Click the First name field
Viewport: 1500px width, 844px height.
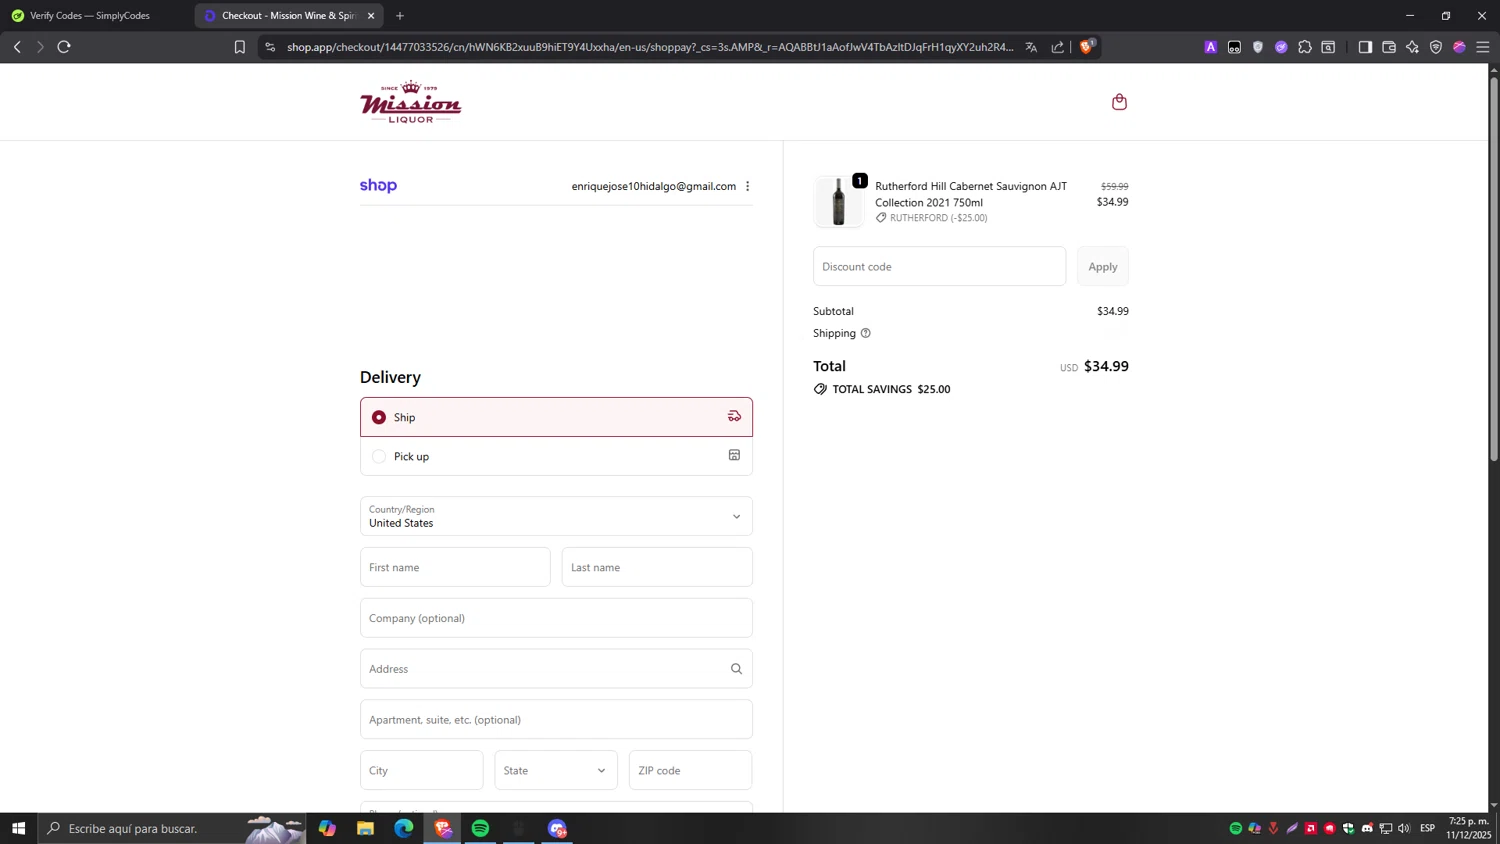pyautogui.click(x=455, y=567)
